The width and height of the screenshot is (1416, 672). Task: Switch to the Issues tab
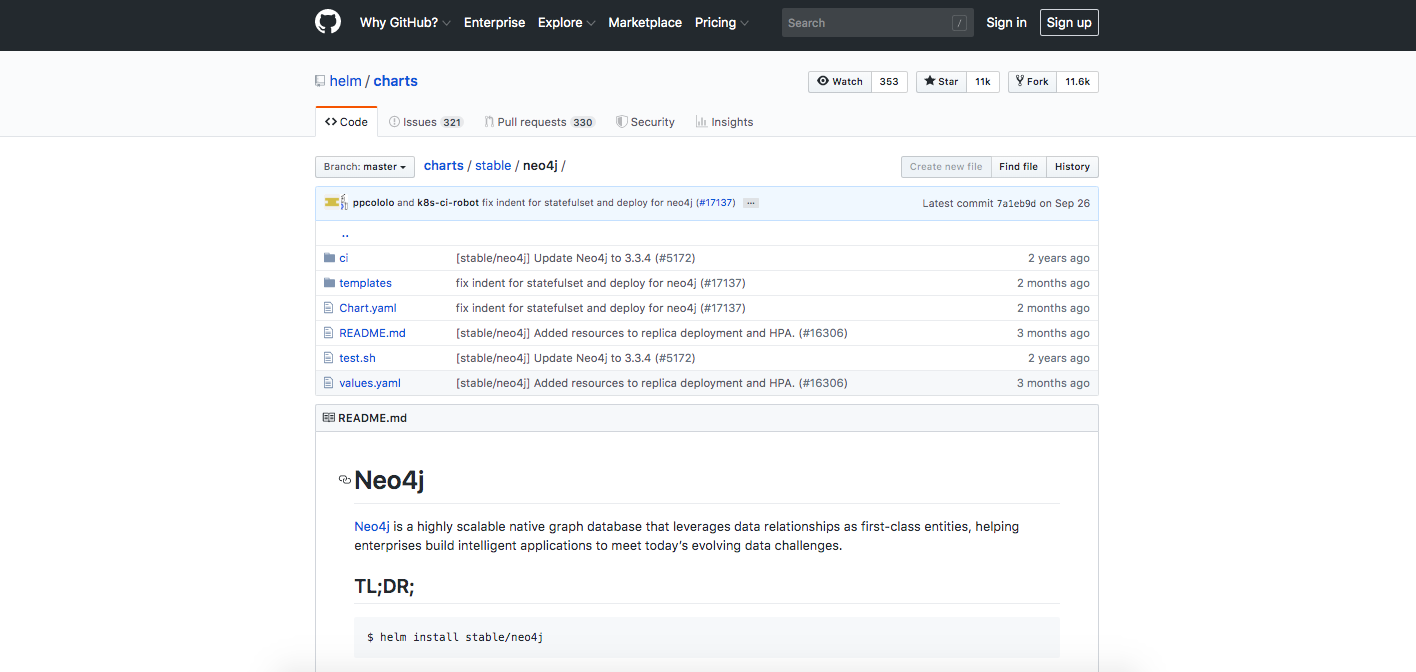tap(426, 122)
